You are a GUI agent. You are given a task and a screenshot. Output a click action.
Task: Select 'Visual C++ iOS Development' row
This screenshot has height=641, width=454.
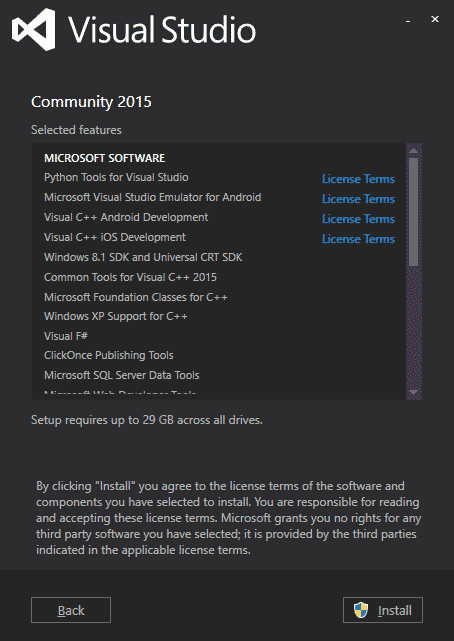(x=115, y=238)
